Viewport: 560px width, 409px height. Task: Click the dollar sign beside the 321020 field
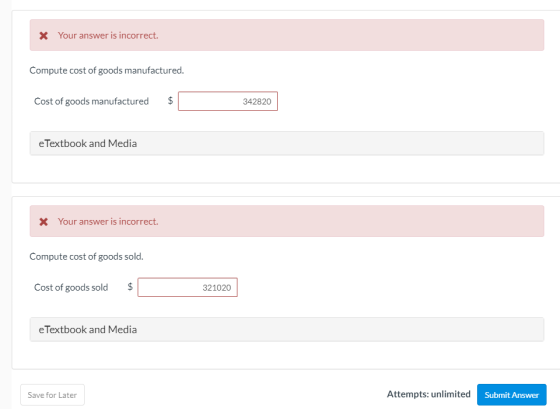coord(130,286)
